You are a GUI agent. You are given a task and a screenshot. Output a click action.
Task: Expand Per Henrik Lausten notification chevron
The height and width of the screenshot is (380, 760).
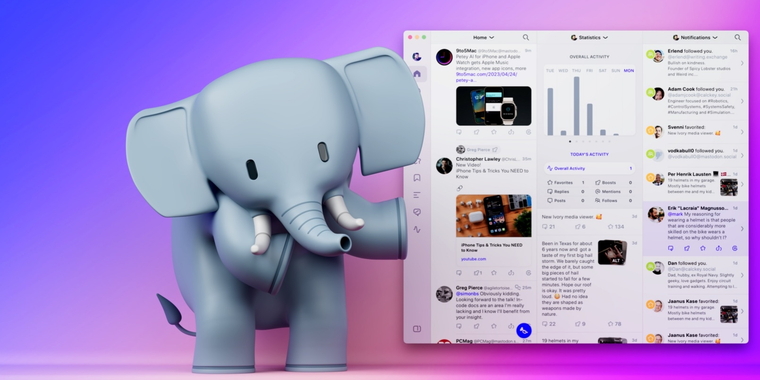pyautogui.click(x=742, y=184)
